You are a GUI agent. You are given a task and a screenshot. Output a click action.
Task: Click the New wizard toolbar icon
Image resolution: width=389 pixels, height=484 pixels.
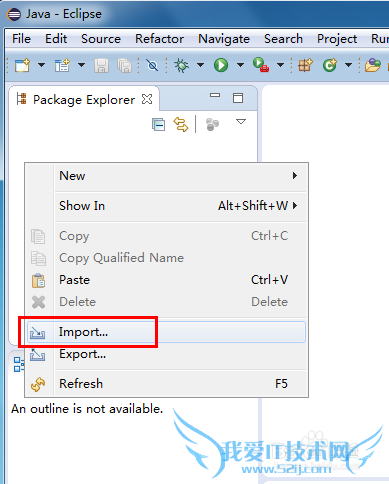(x=22, y=65)
